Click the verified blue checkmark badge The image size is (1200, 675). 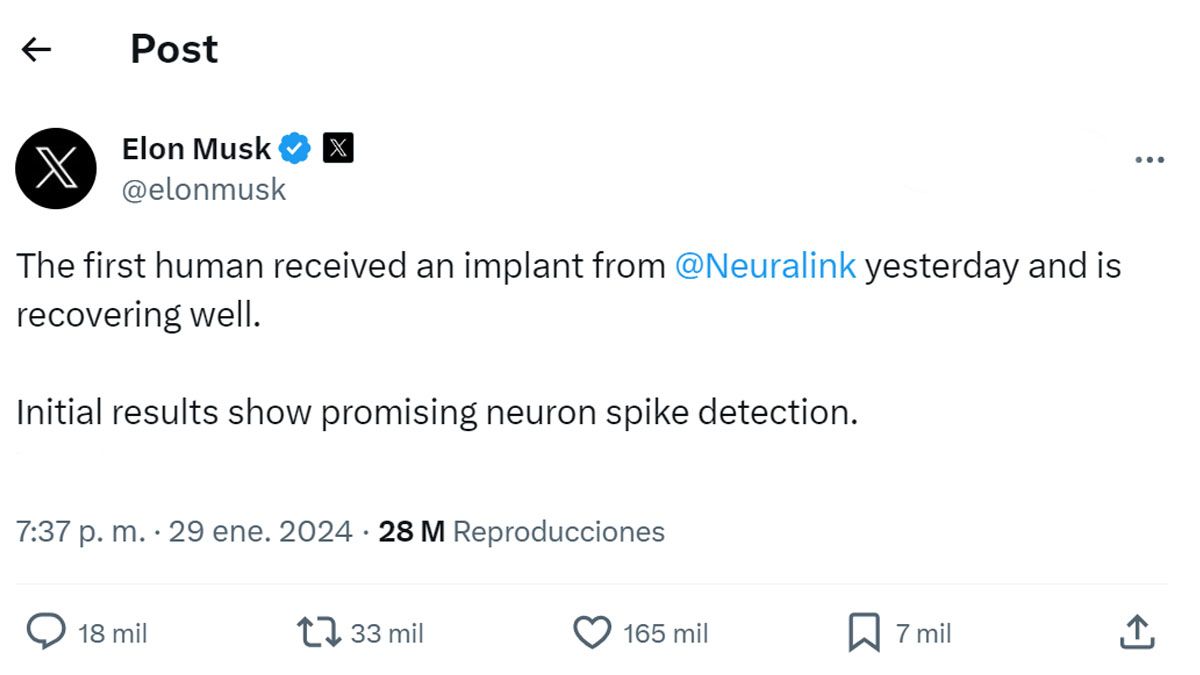pyautogui.click(x=293, y=146)
